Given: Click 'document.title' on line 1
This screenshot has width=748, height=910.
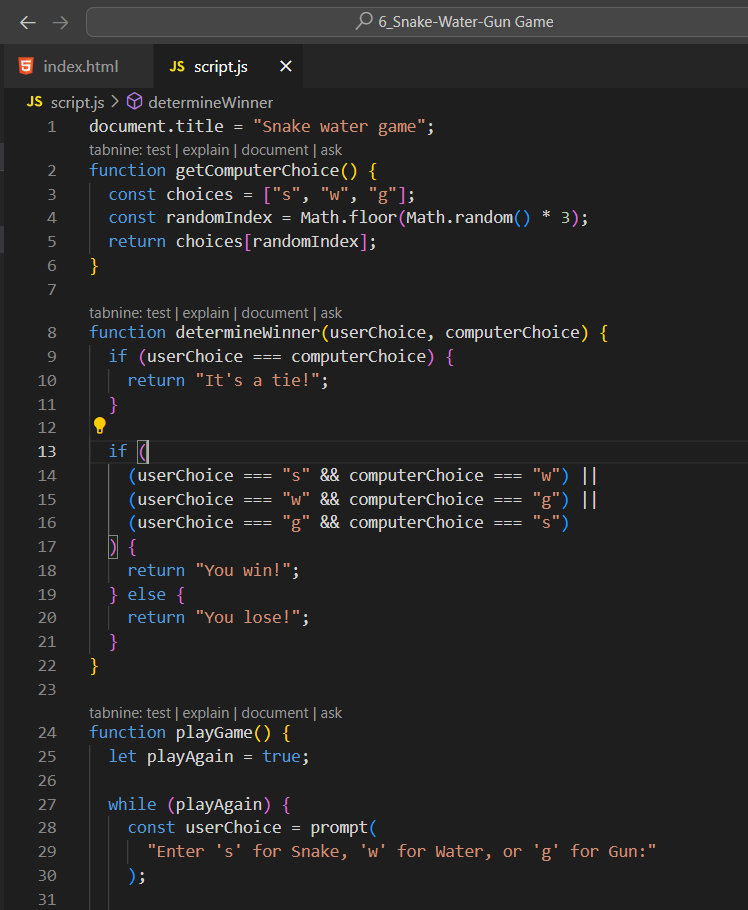Looking at the screenshot, I should [156, 127].
